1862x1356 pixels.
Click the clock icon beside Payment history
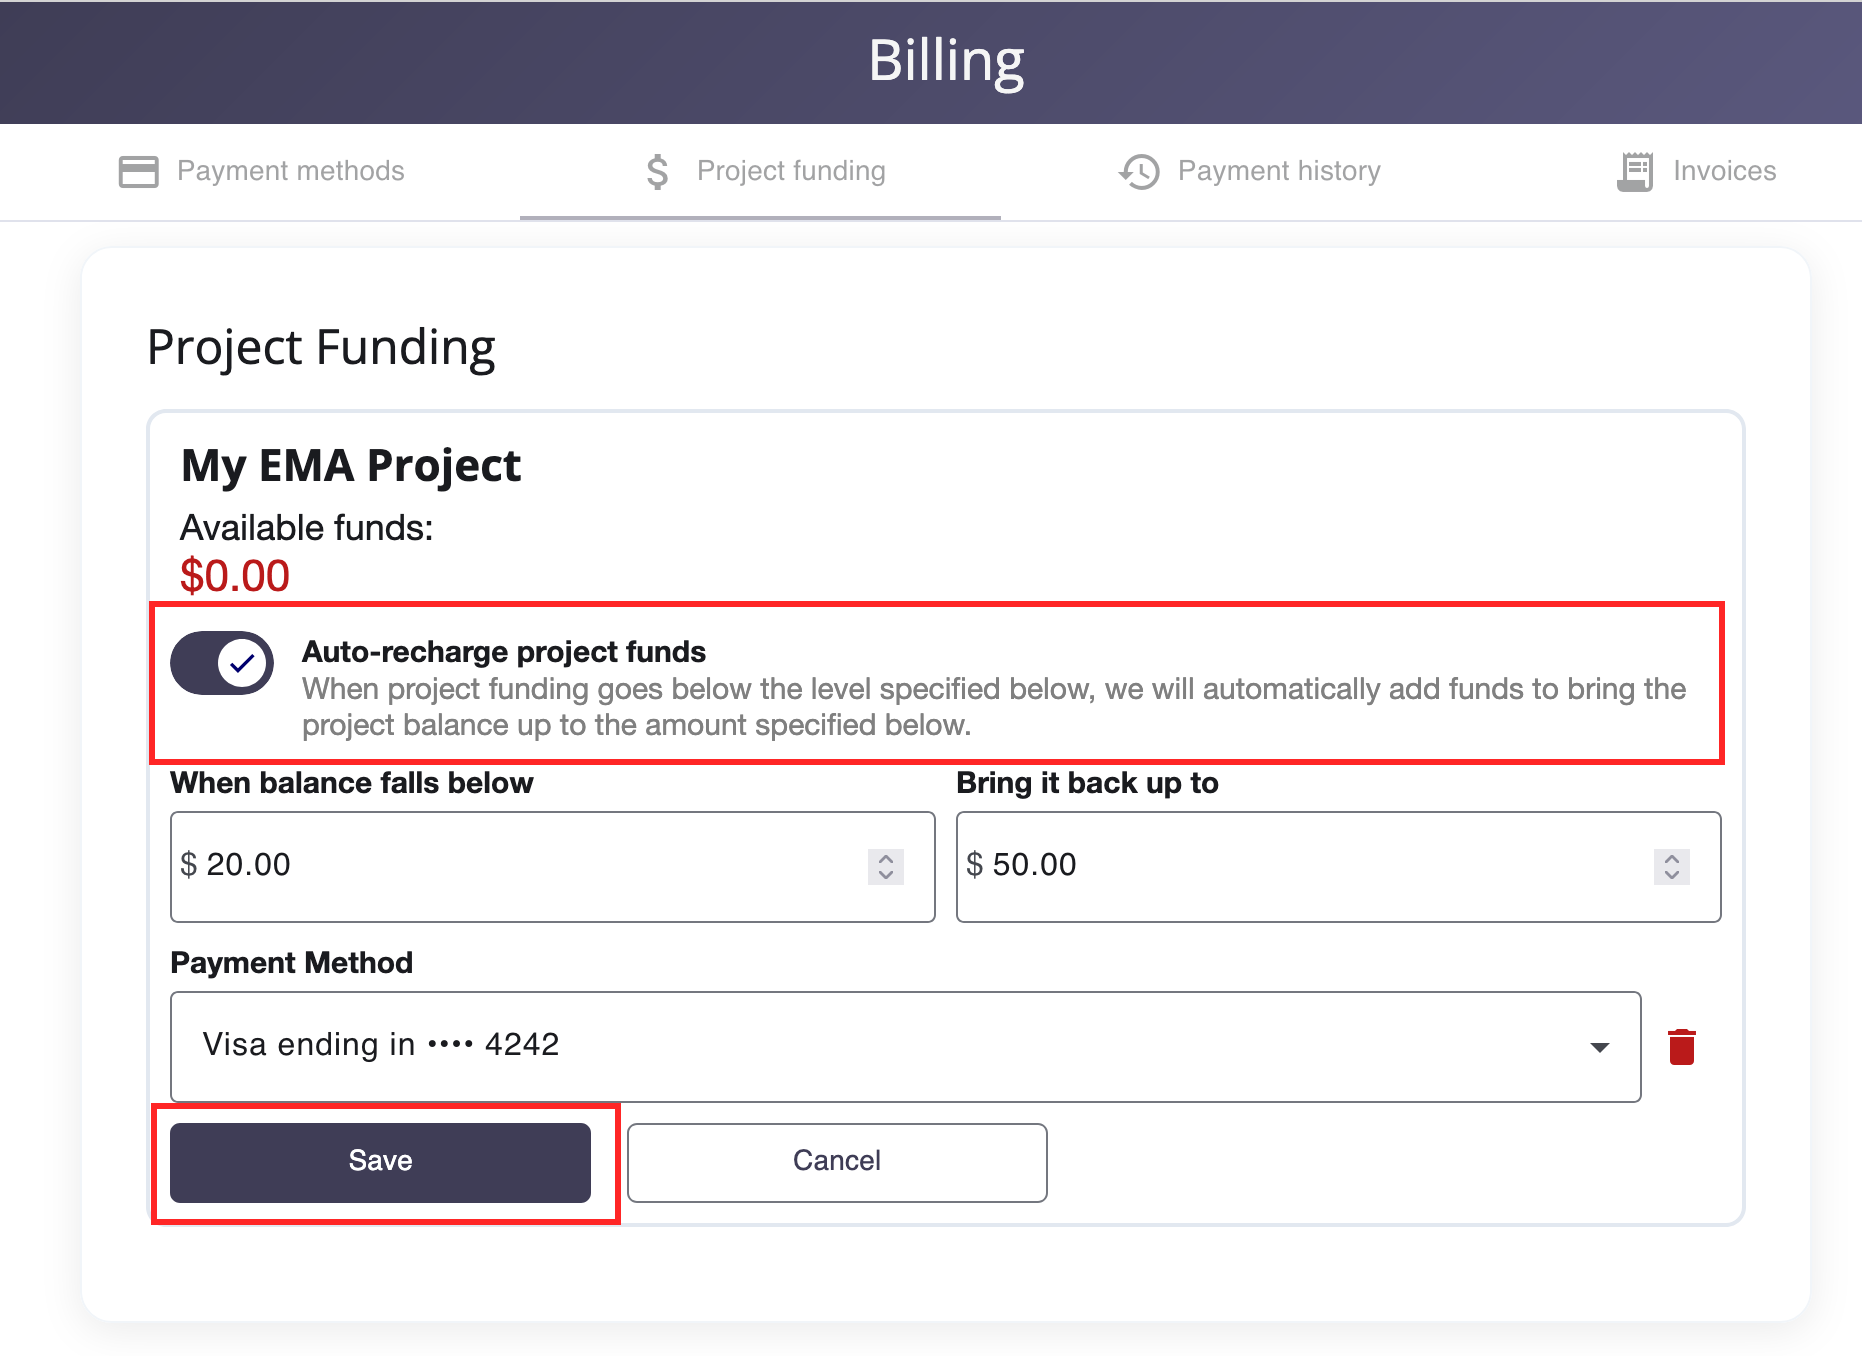1139,172
